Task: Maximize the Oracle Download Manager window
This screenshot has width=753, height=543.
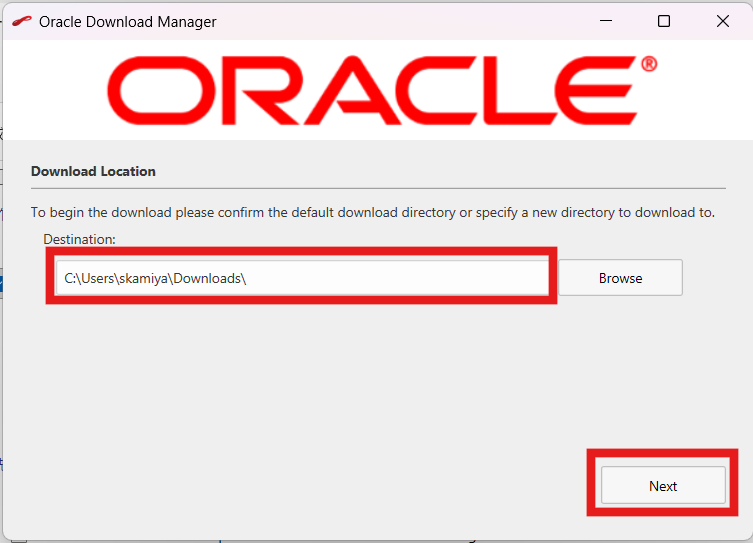Action: coord(664,21)
